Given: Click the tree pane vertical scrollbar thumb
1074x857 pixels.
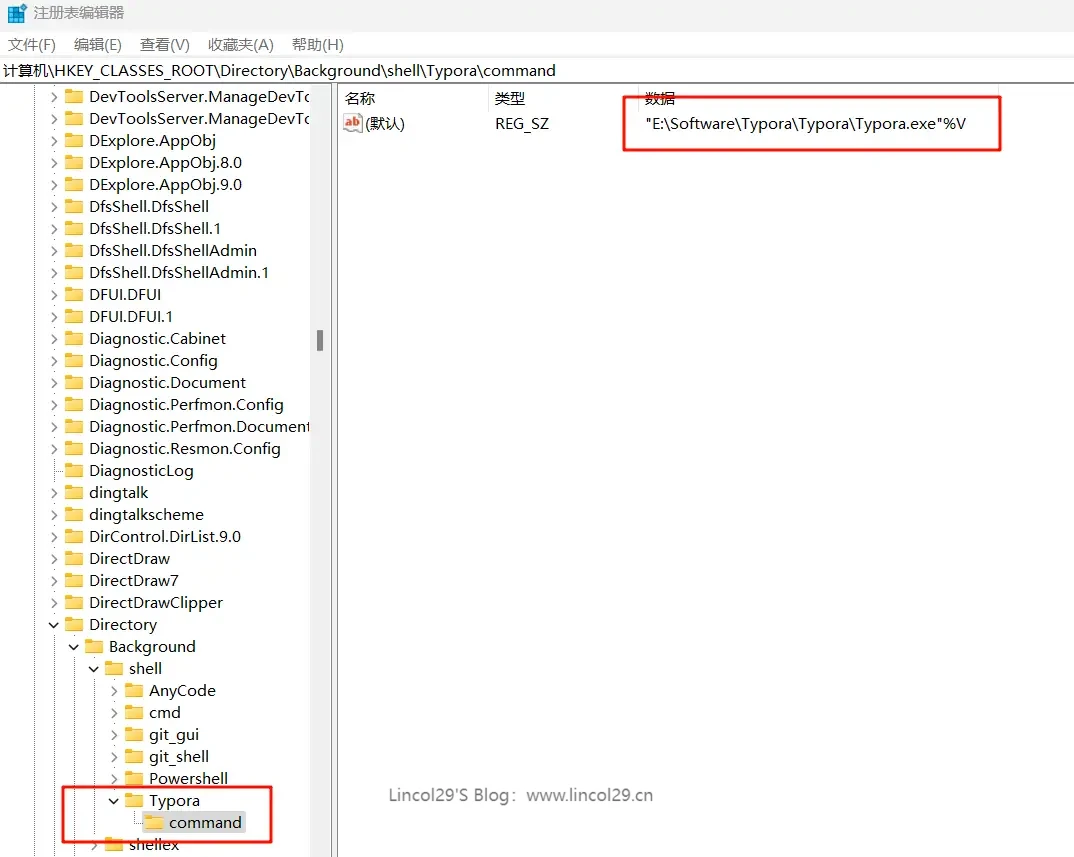Looking at the screenshot, I should pyautogui.click(x=320, y=340).
